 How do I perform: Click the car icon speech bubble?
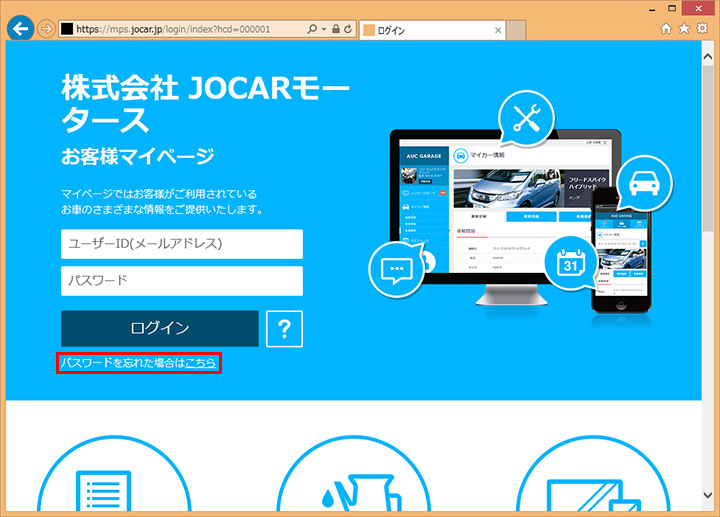[644, 184]
